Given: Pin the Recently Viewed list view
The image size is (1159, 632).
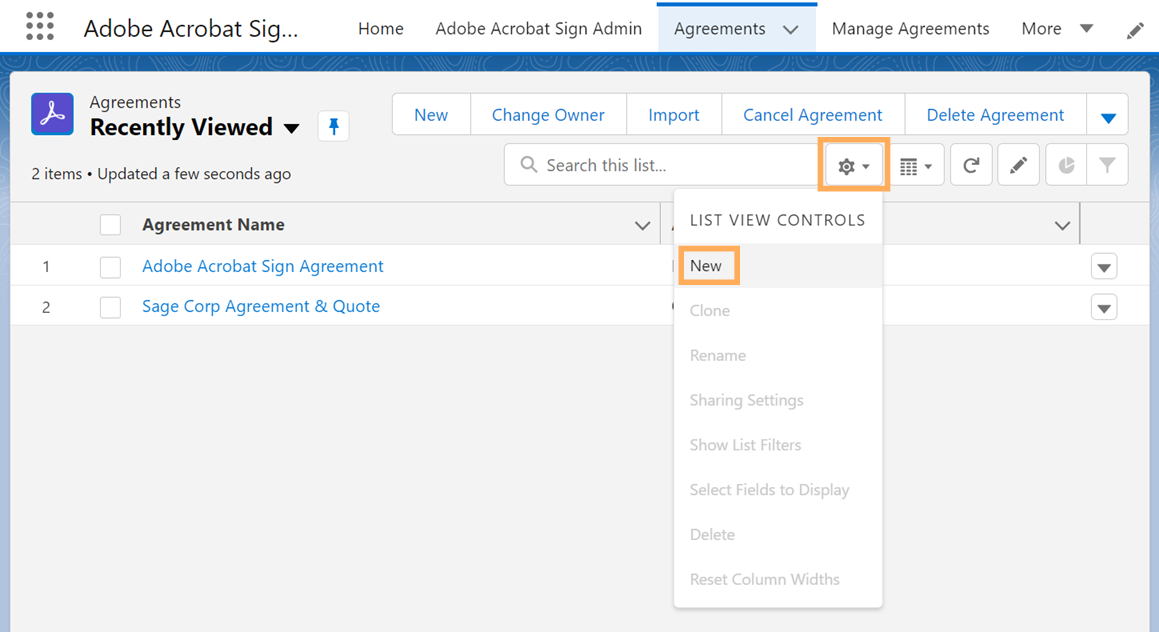Looking at the screenshot, I should tap(334, 127).
